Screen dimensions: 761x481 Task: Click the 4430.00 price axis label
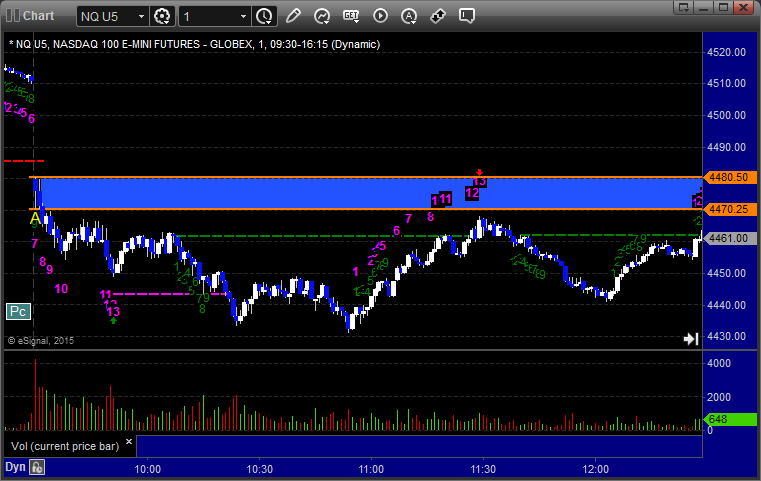click(x=727, y=336)
